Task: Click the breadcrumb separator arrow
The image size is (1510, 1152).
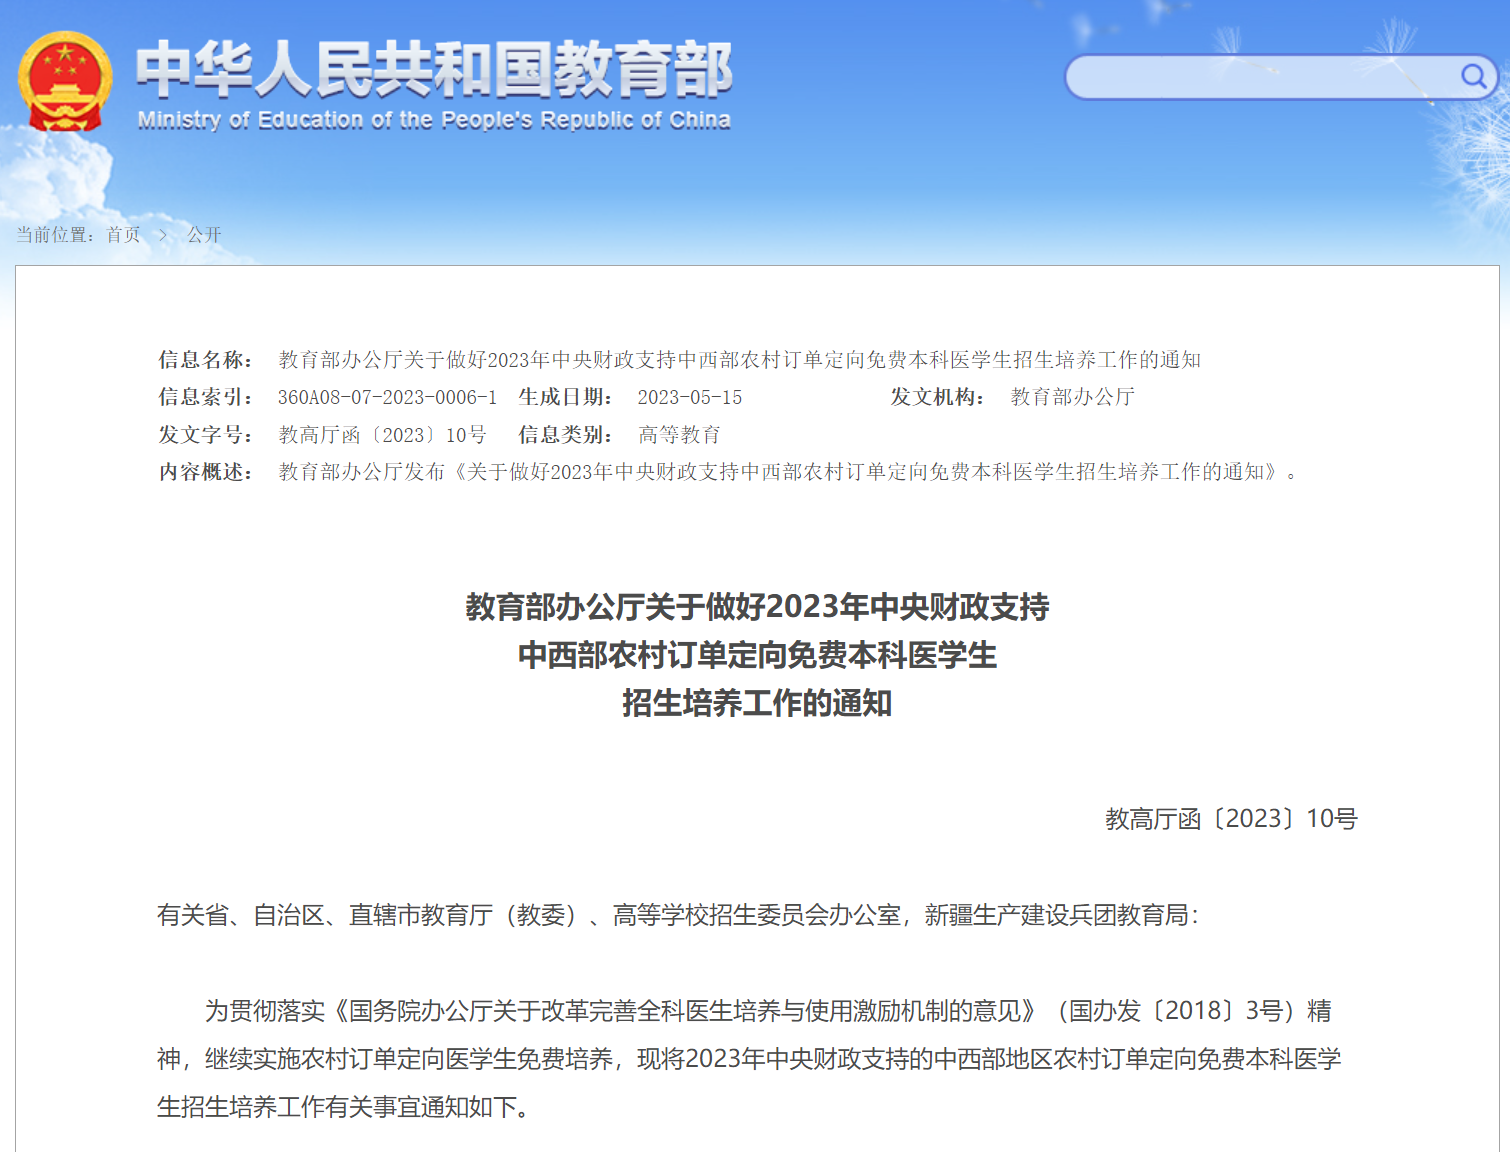Action: [x=164, y=235]
